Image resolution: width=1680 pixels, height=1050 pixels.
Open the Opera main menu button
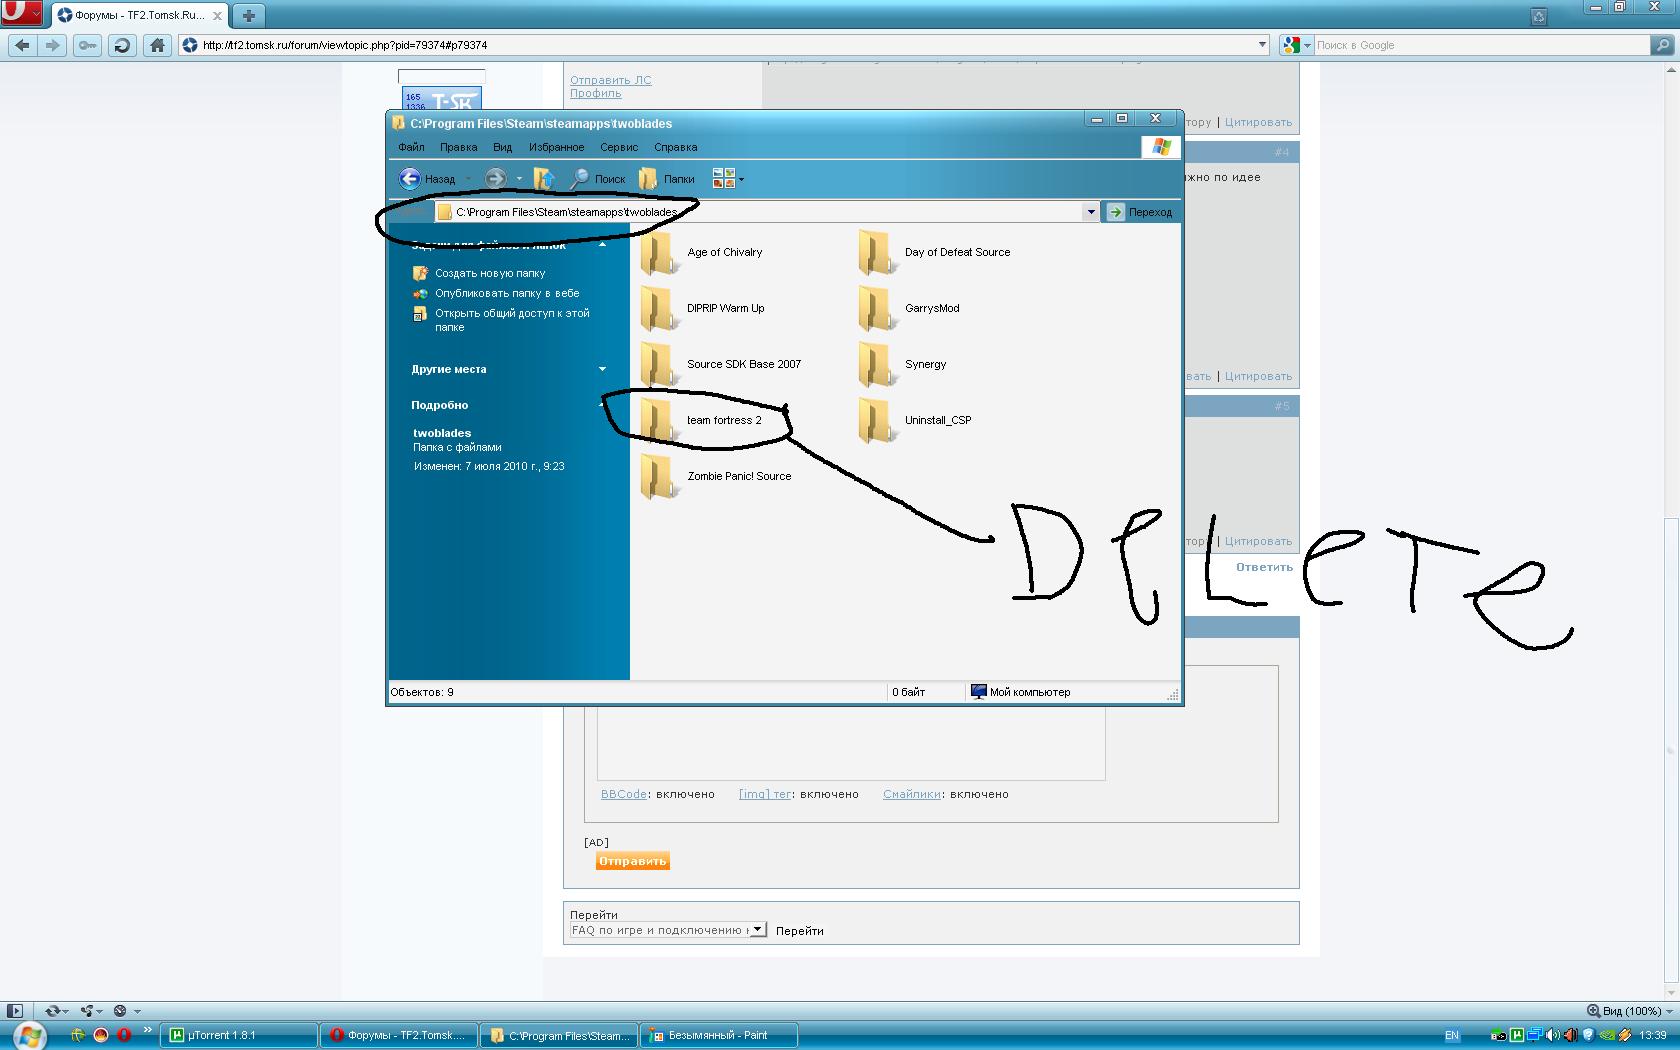(20, 14)
